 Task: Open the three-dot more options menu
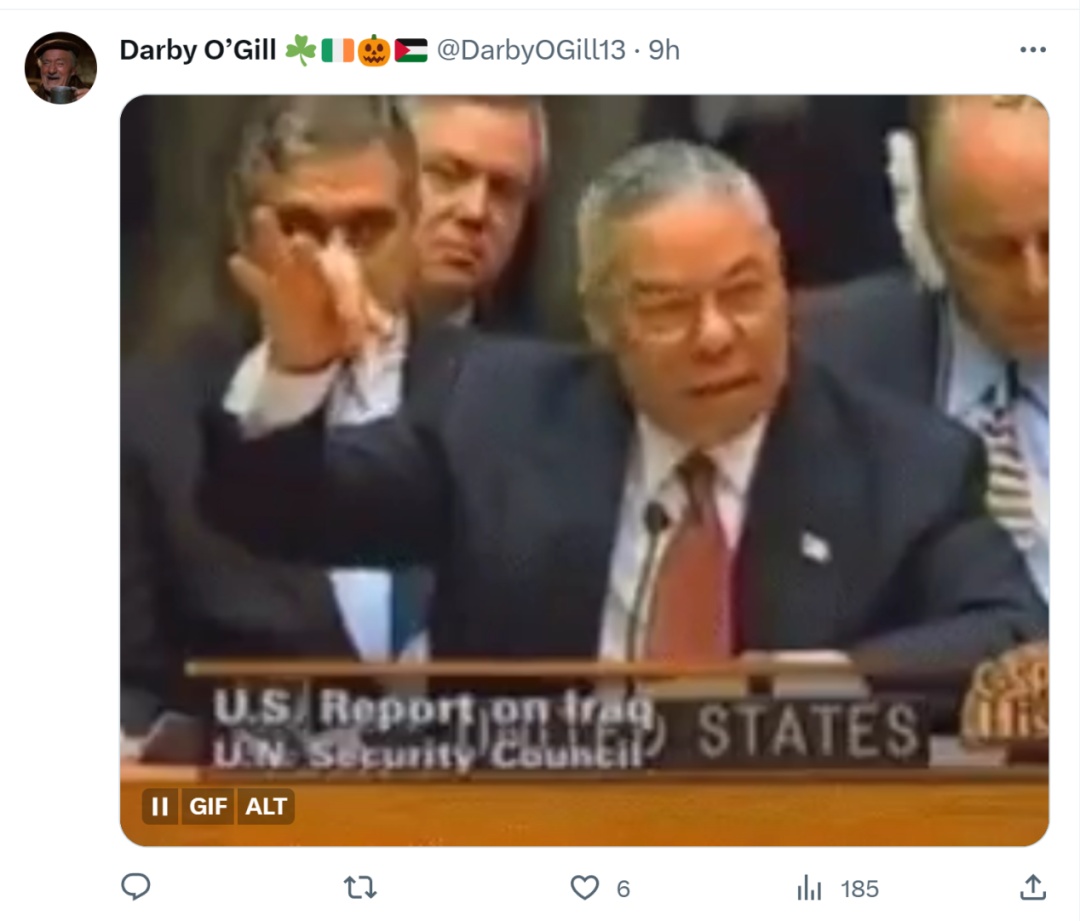tap(1033, 50)
